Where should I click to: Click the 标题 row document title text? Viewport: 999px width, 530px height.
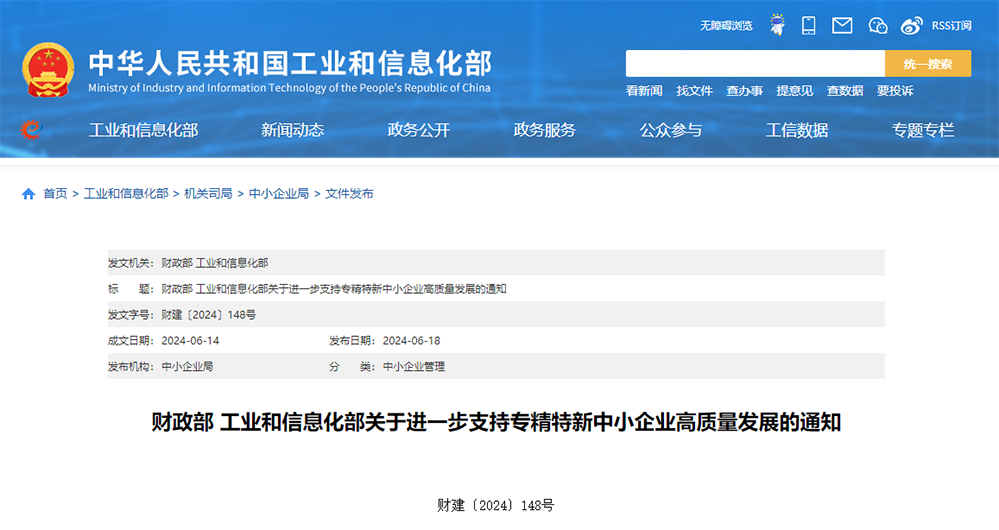[334, 289]
